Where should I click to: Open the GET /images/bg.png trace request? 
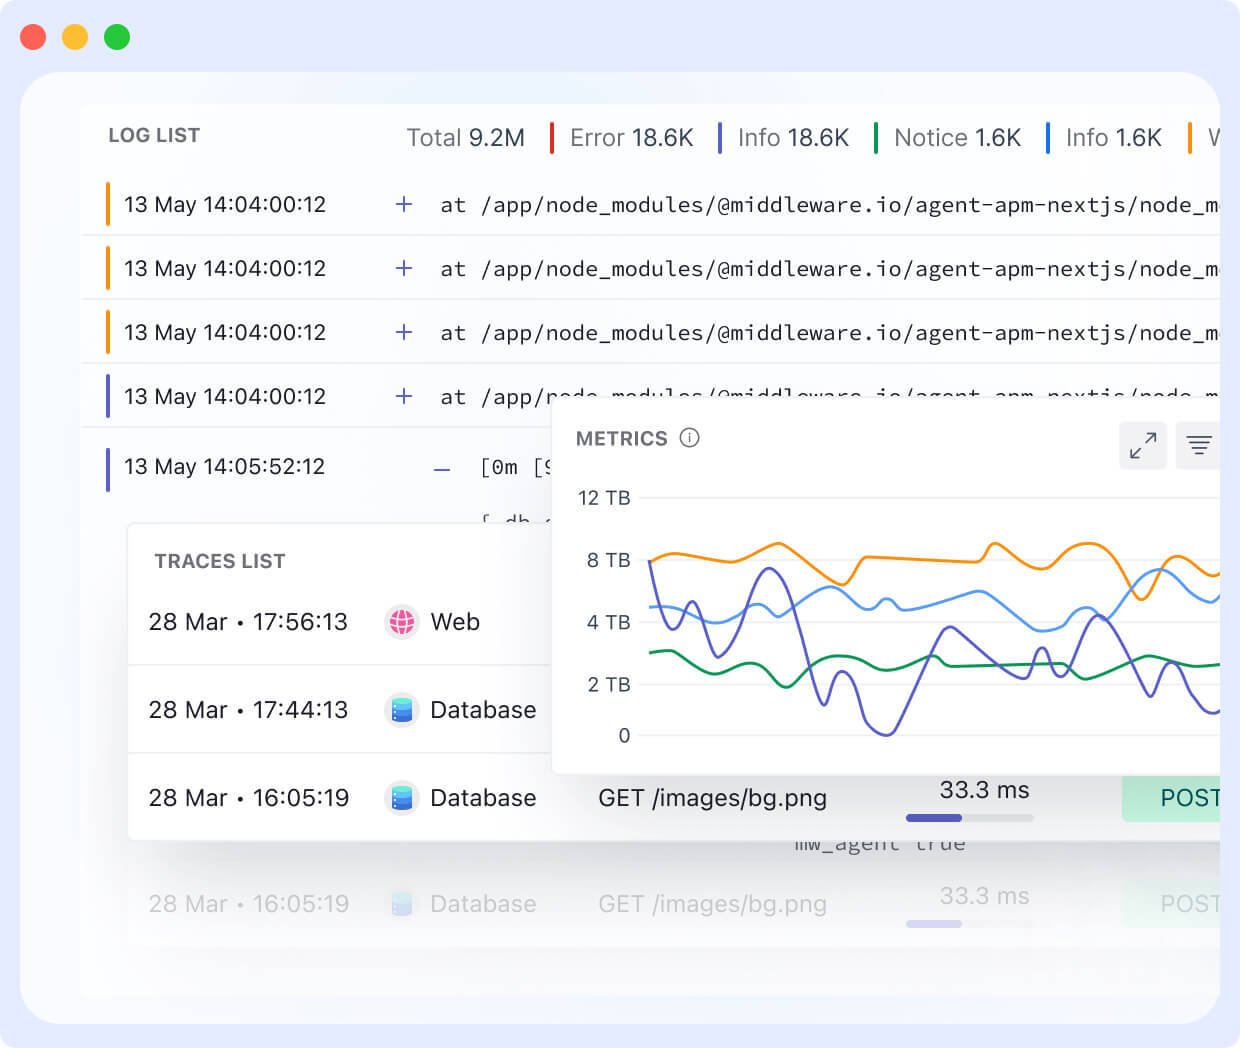pos(712,798)
